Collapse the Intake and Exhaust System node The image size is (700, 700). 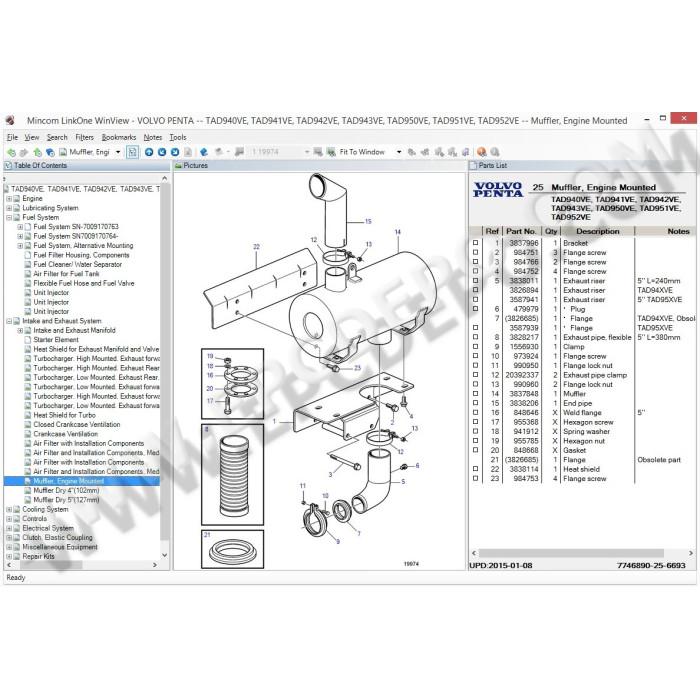(9, 321)
